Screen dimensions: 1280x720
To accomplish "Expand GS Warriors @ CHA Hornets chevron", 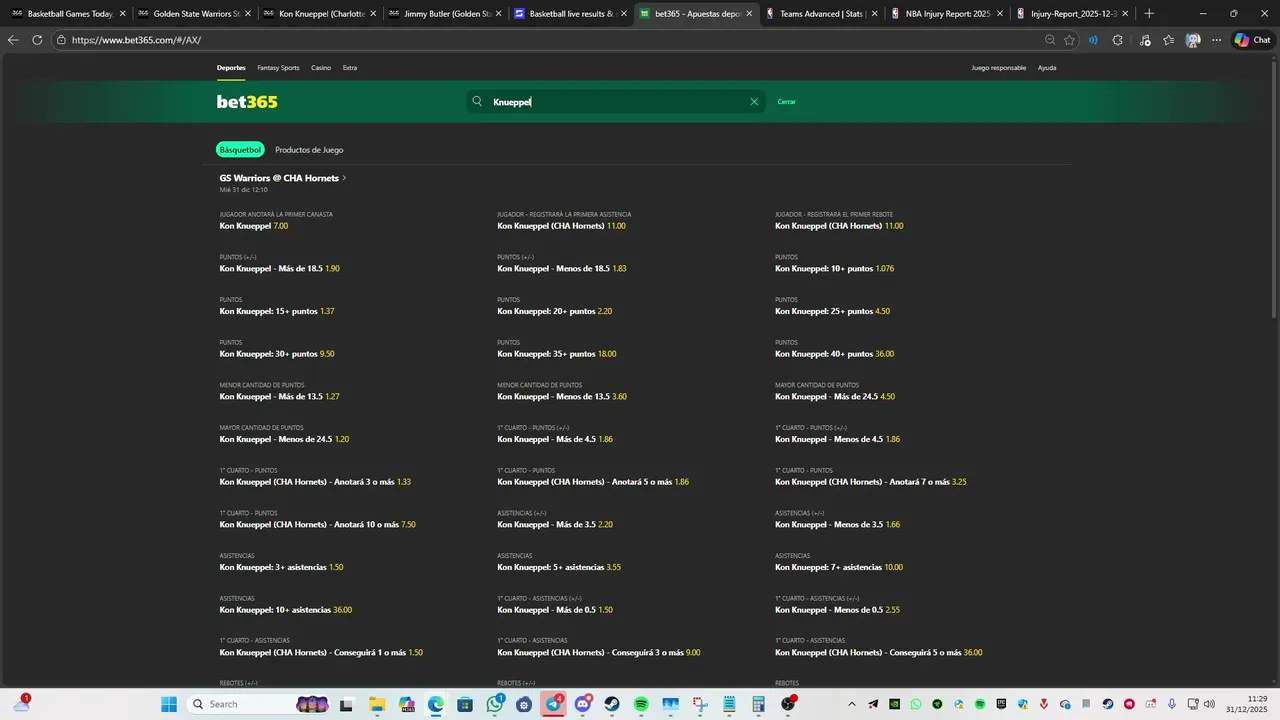I will tap(344, 178).
